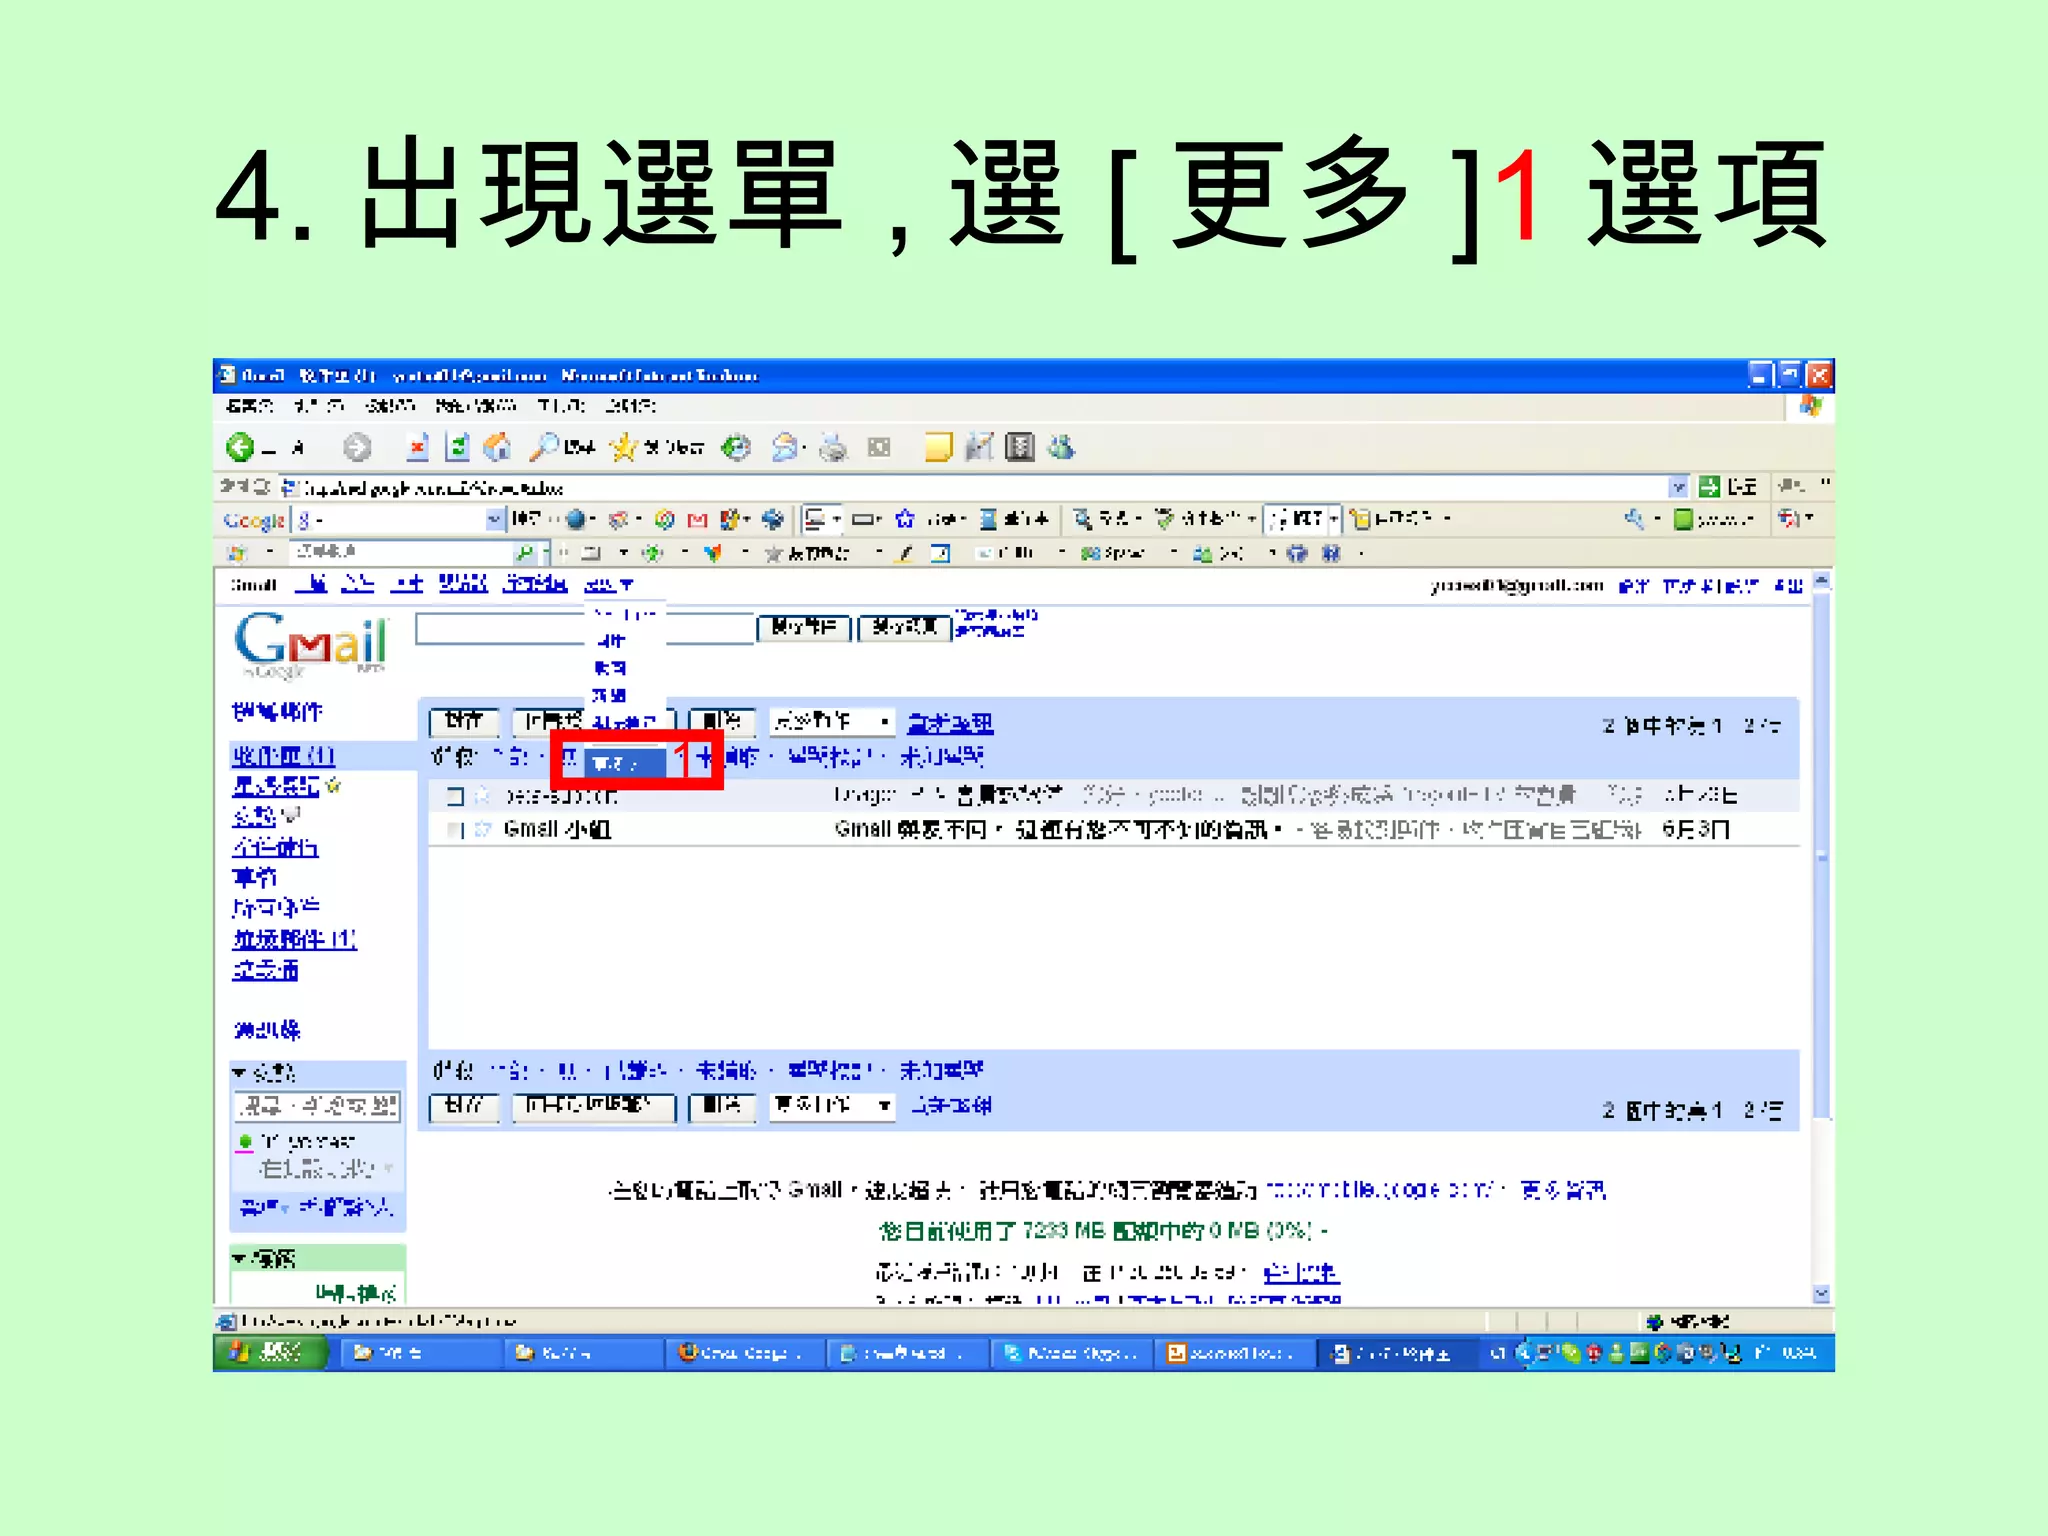
Task: Open the Tools item in IE menu bar
Action: click(562, 406)
